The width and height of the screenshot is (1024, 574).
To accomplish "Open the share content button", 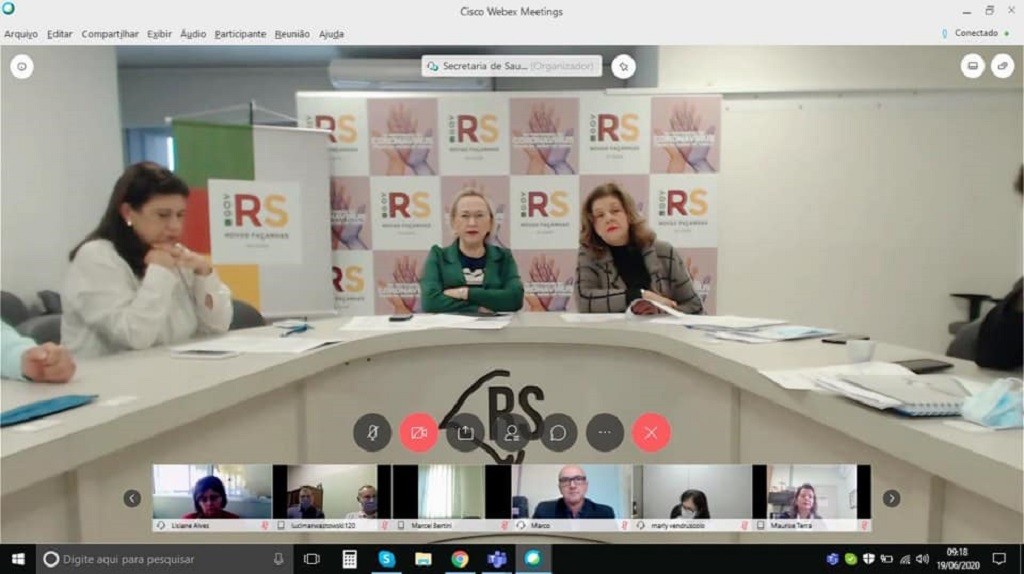I will point(465,433).
